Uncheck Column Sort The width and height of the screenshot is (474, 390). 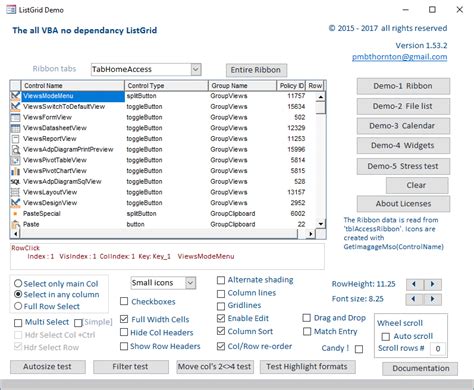tap(221, 331)
